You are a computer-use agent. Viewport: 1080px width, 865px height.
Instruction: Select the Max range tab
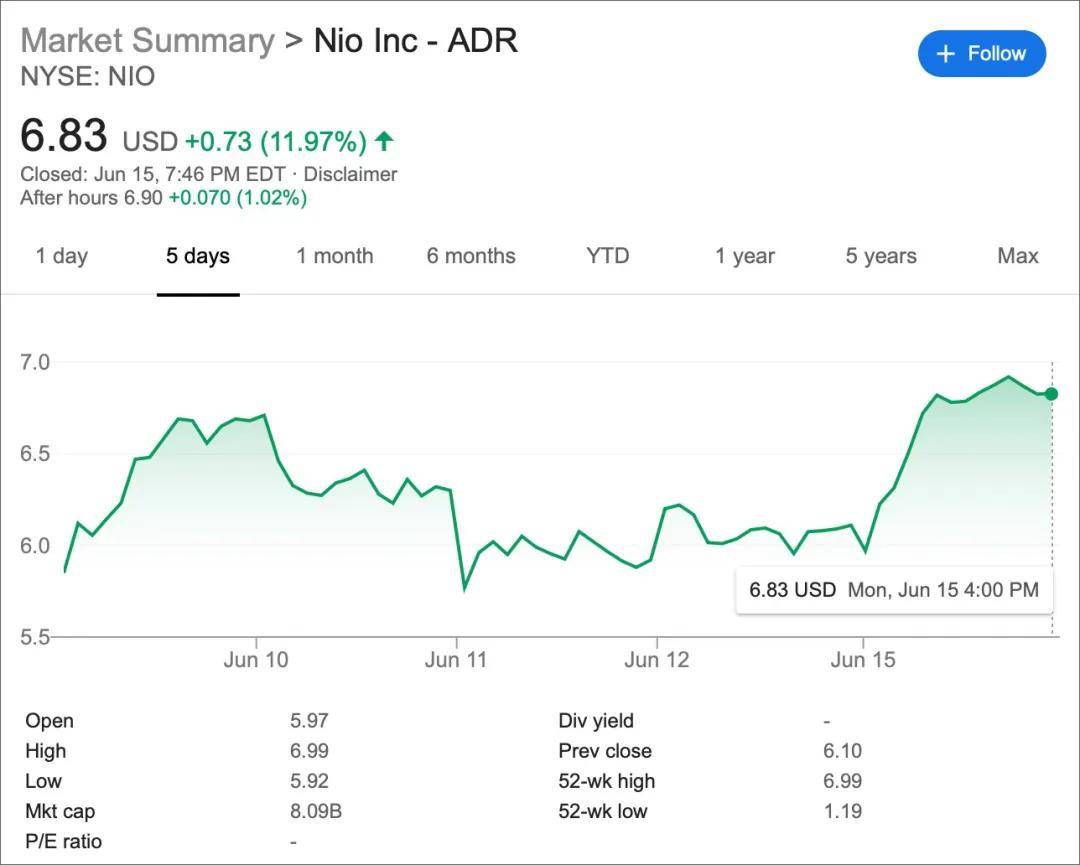[1018, 256]
